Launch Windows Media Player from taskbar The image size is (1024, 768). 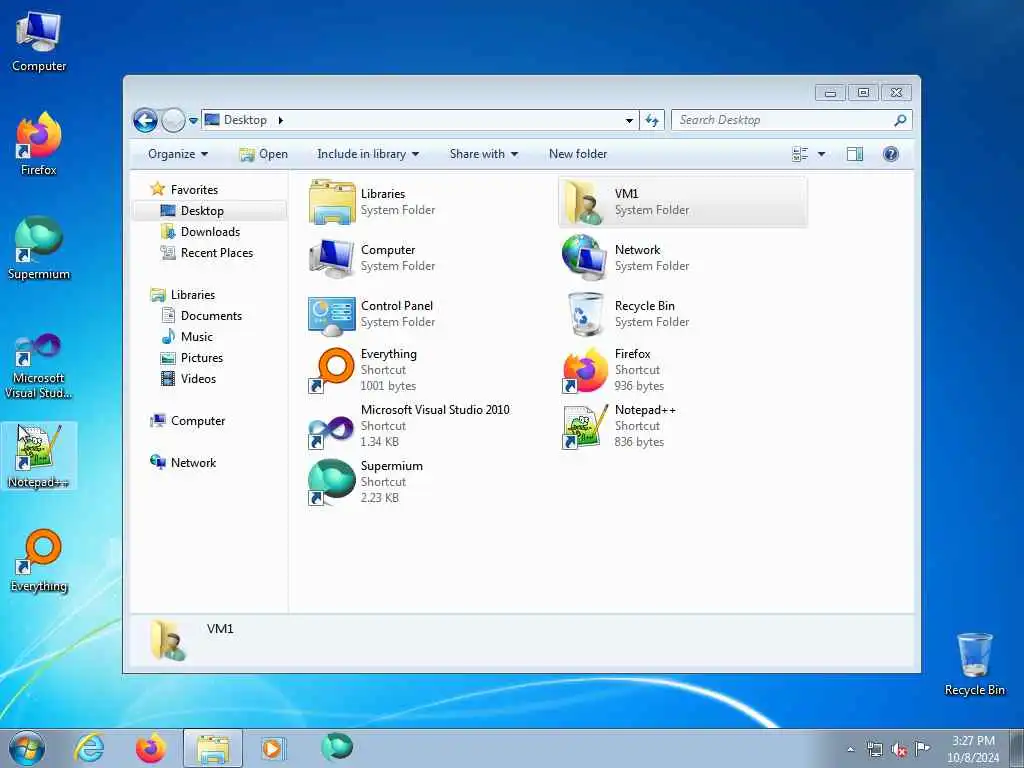pos(272,748)
